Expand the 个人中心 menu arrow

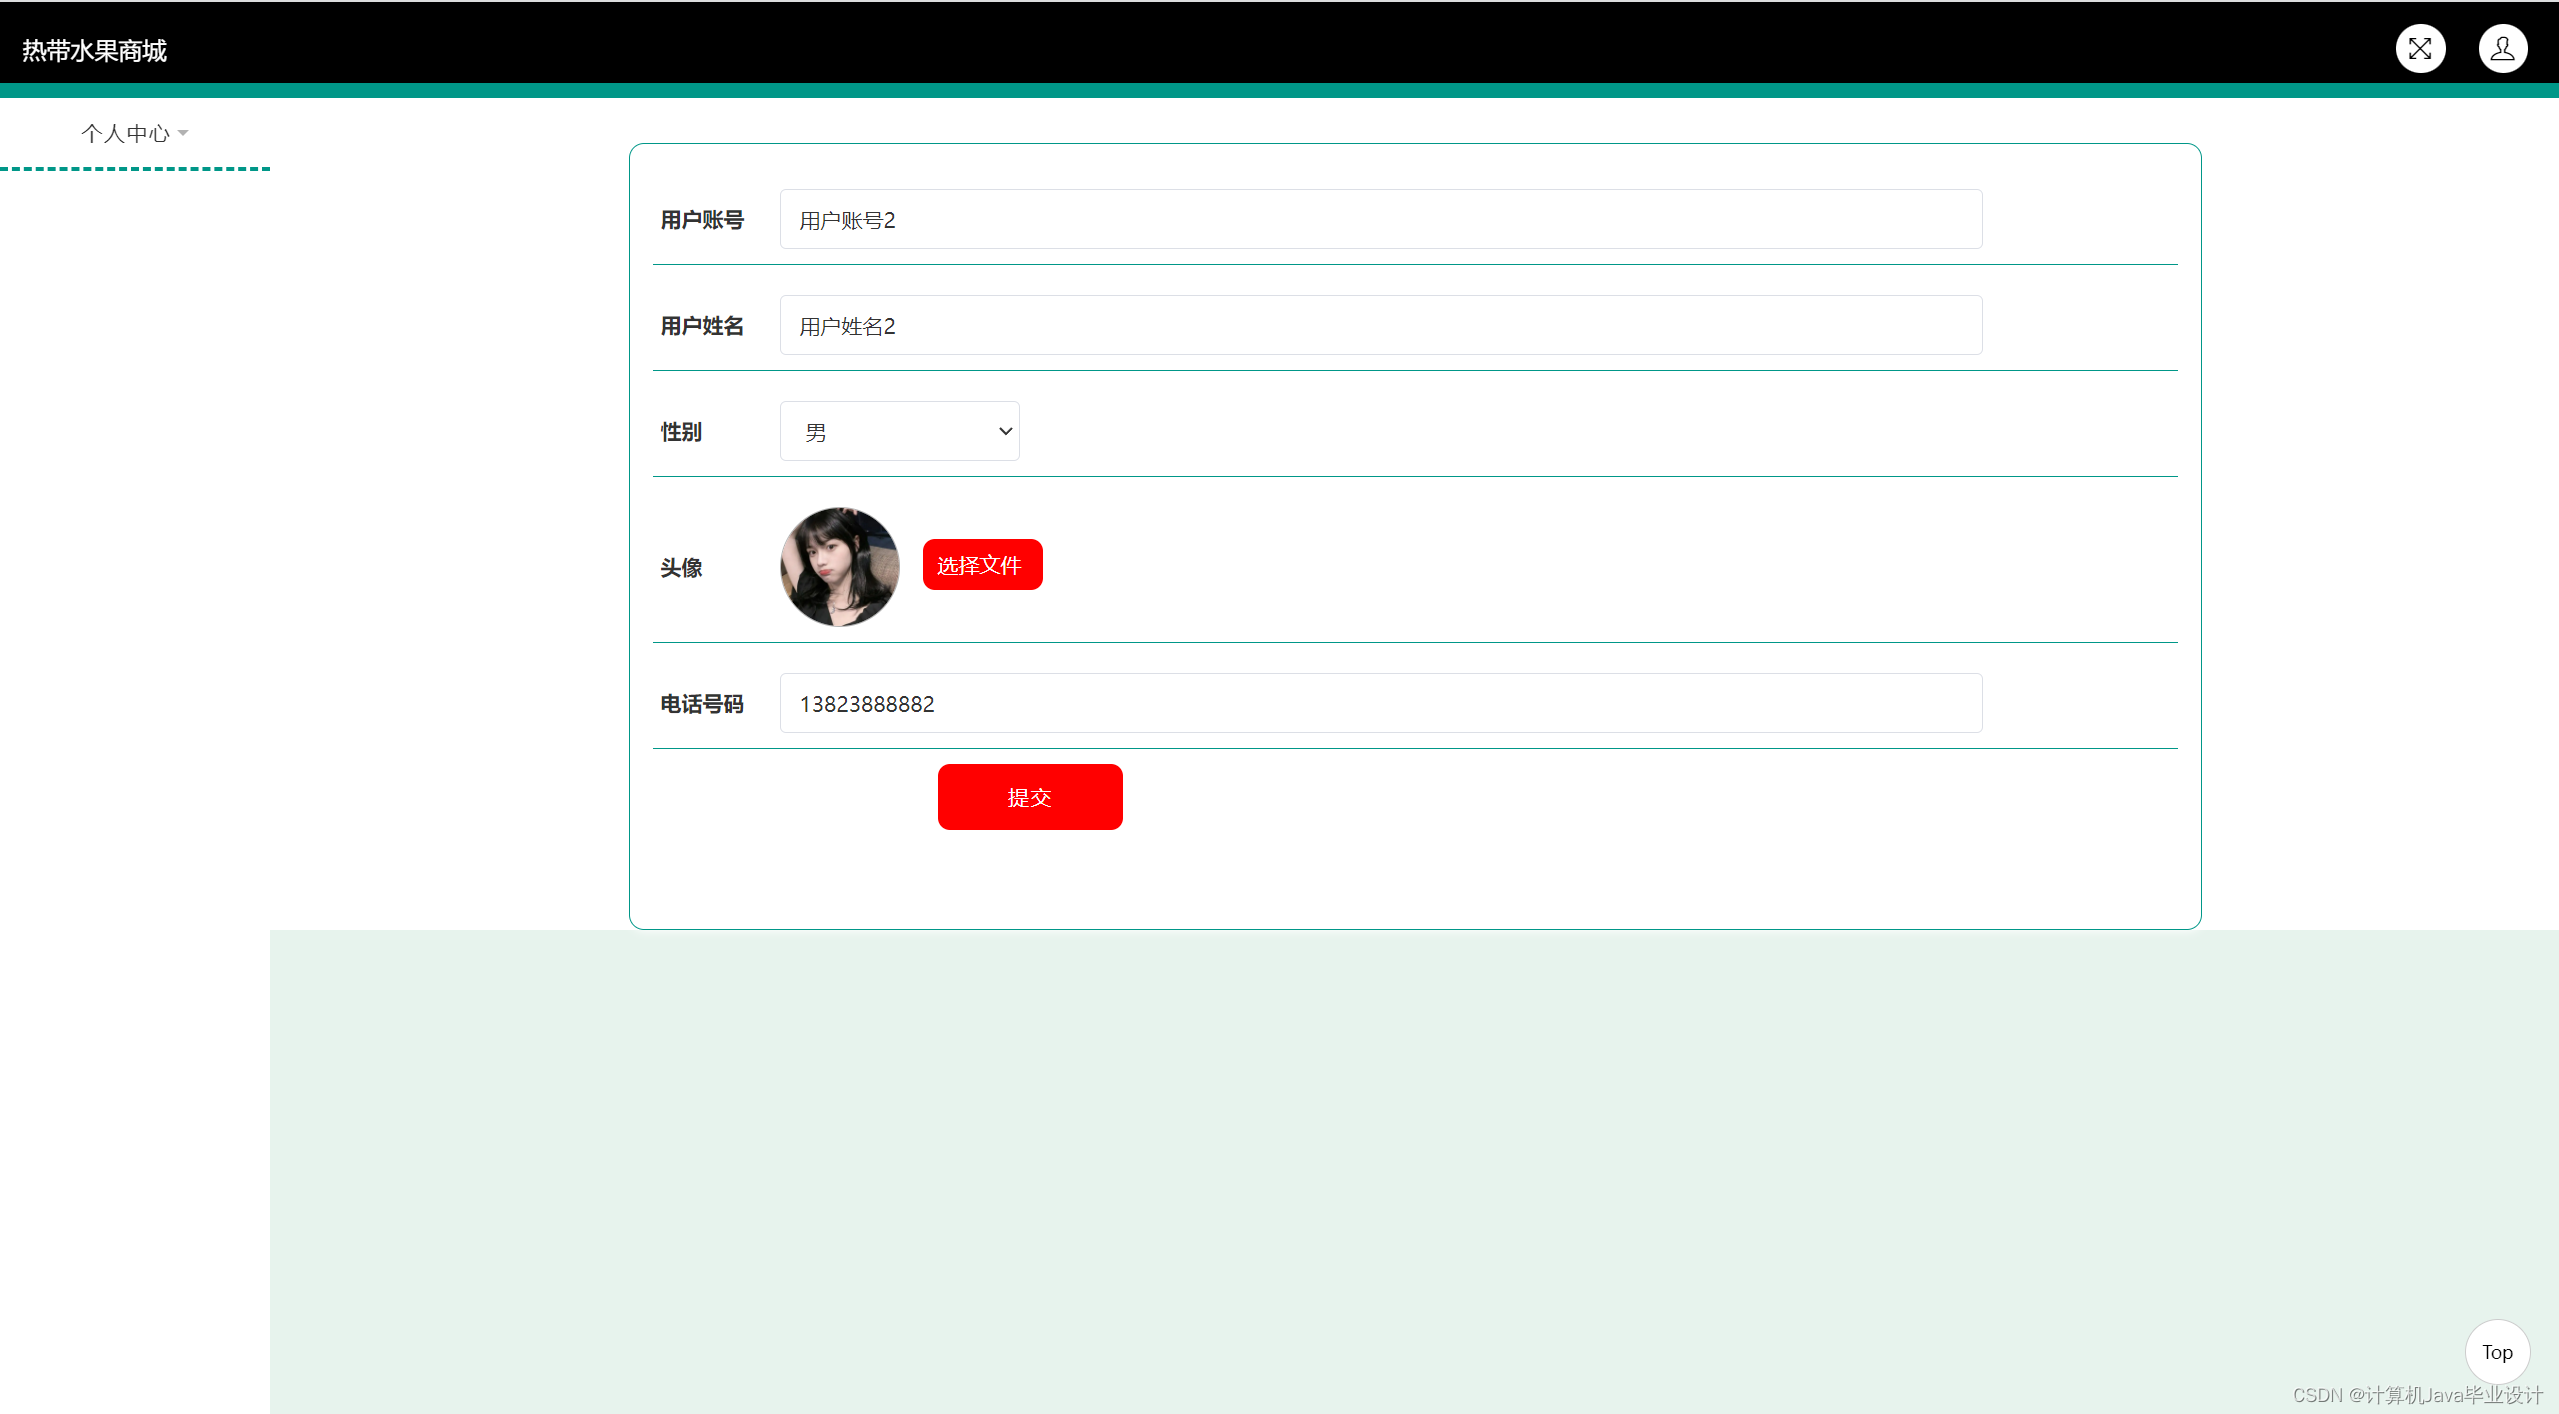pyautogui.click(x=183, y=133)
